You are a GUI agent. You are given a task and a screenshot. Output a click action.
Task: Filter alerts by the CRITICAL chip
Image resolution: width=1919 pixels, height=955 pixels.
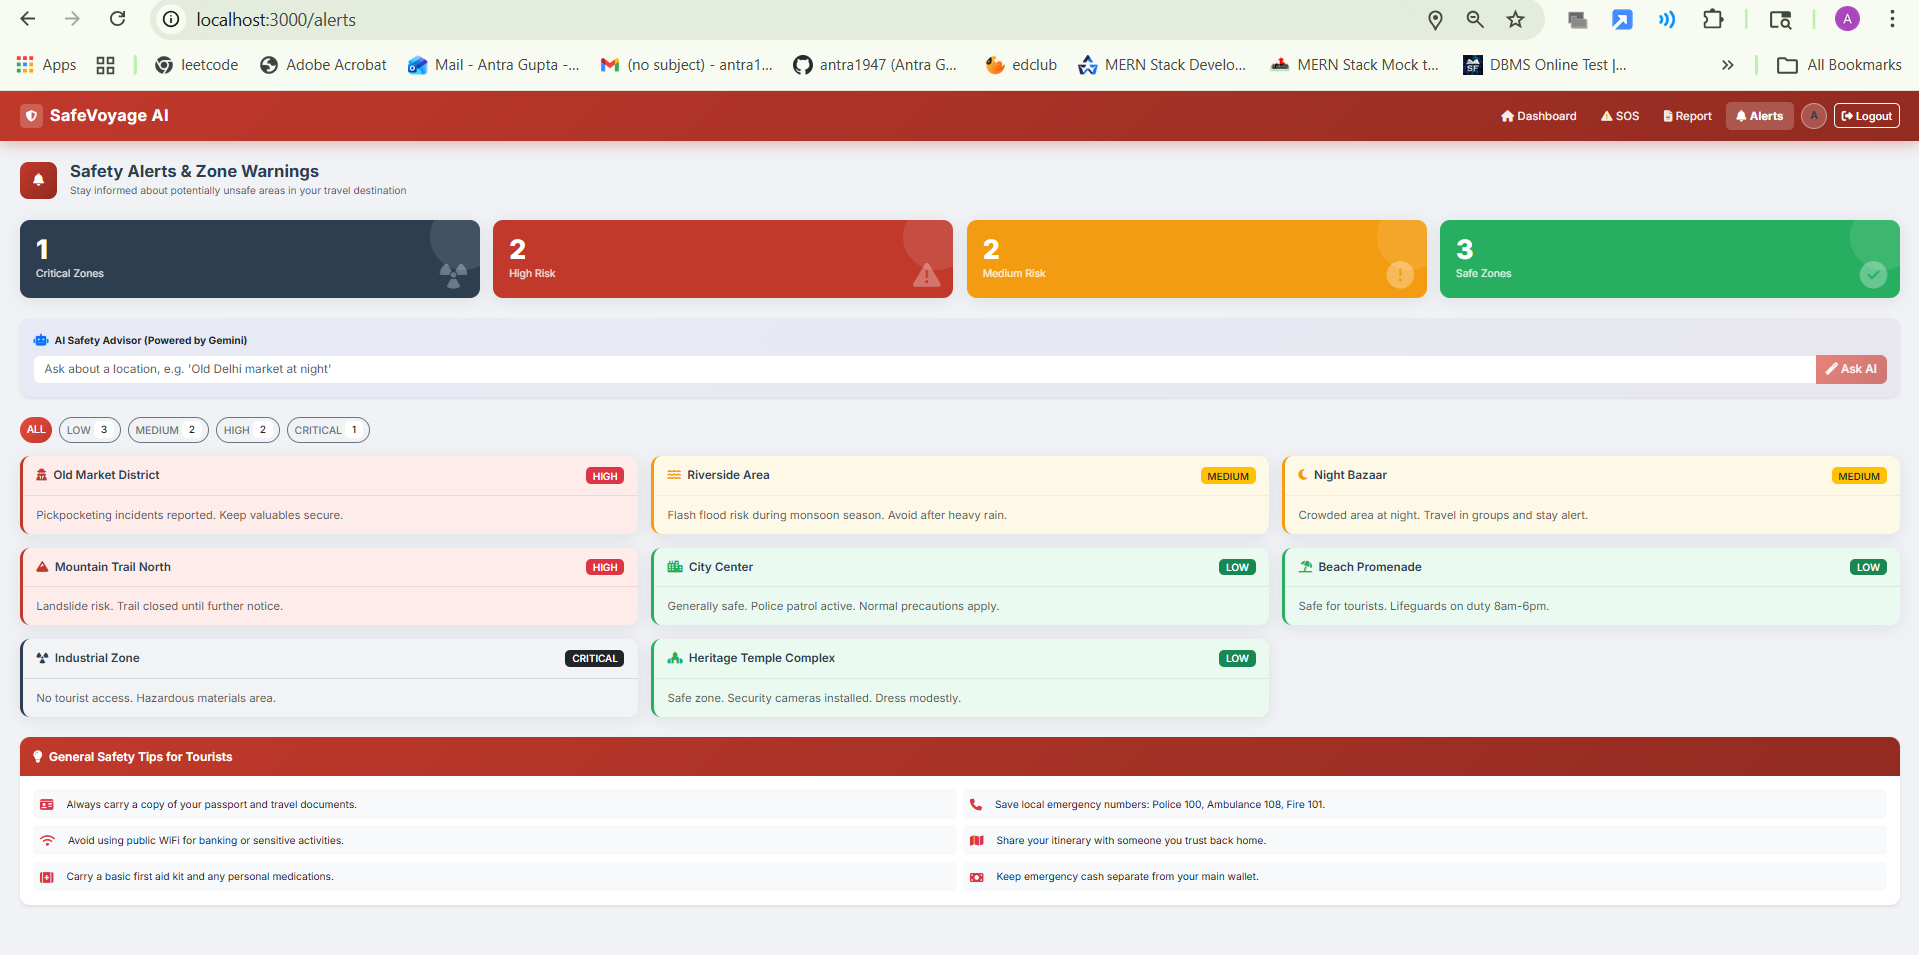pyautogui.click(x=328, y=430)
